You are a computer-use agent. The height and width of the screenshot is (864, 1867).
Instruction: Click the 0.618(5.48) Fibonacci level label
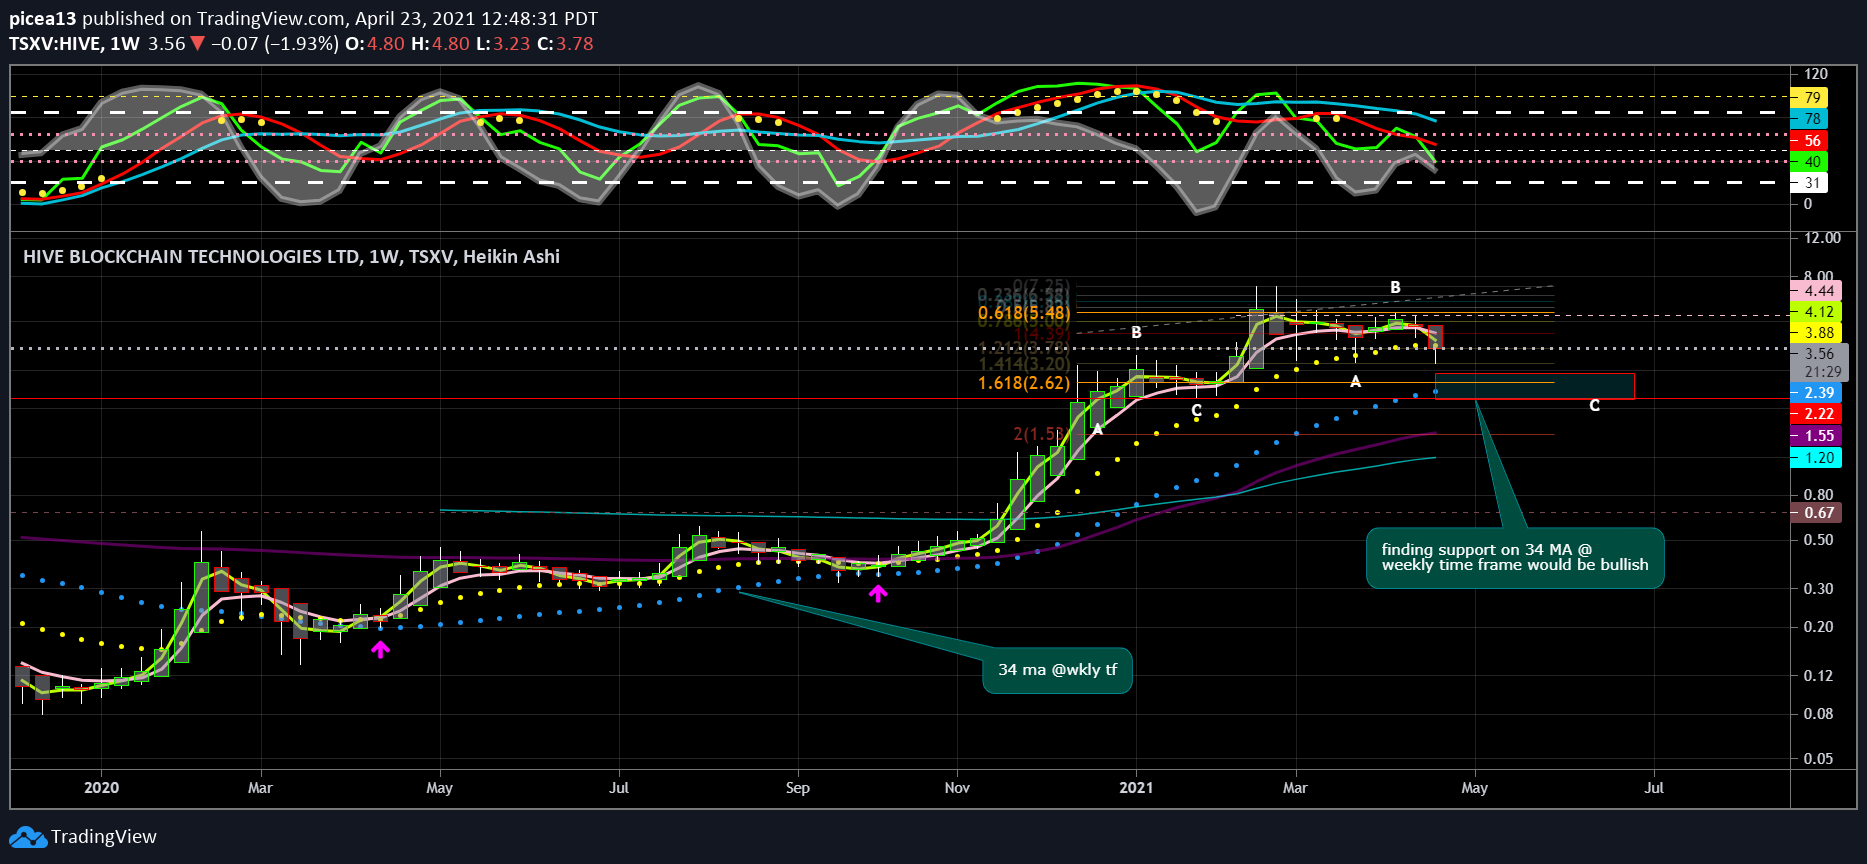1024,313
